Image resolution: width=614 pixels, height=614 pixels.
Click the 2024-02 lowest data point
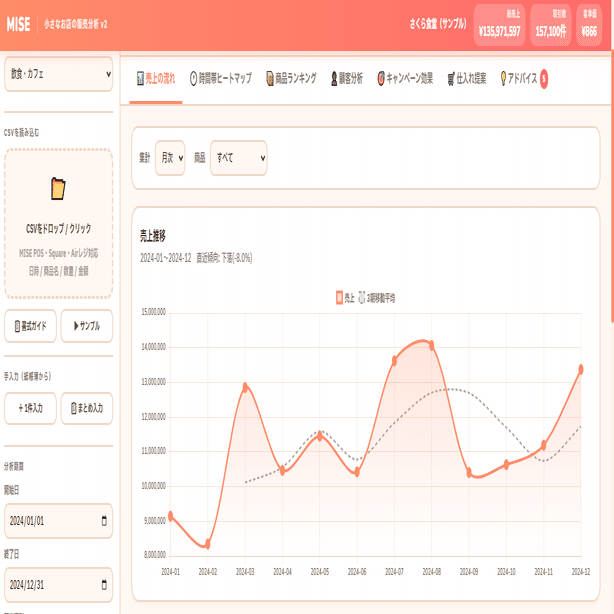(x=208, y=544)
